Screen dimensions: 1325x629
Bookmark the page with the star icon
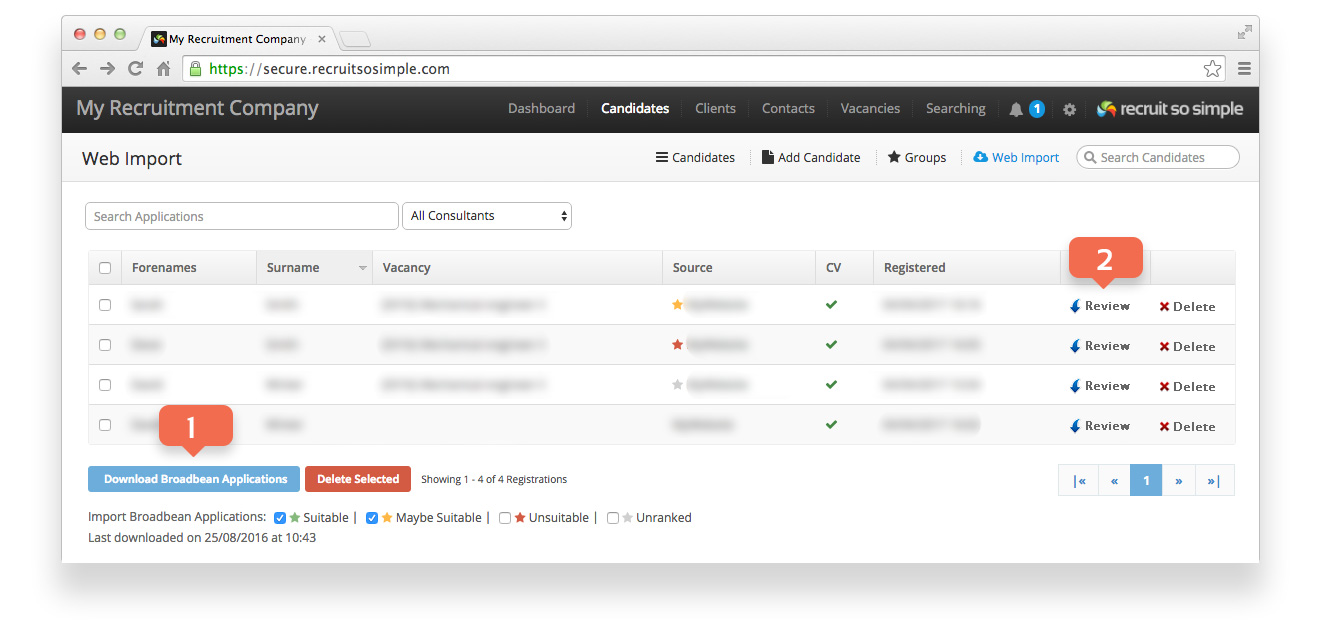[x=1212, y=69]
